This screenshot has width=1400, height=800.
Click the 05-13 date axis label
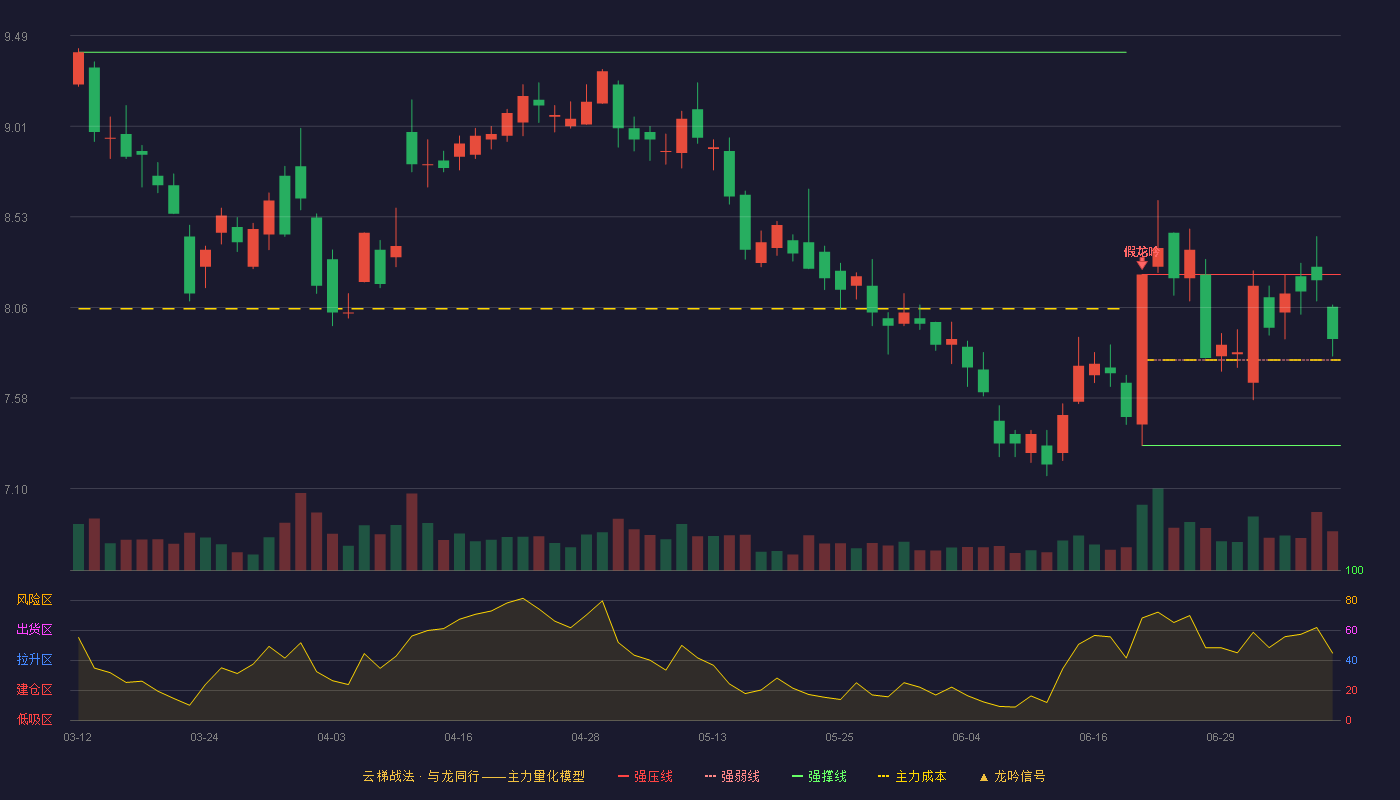tap(712, 737)
